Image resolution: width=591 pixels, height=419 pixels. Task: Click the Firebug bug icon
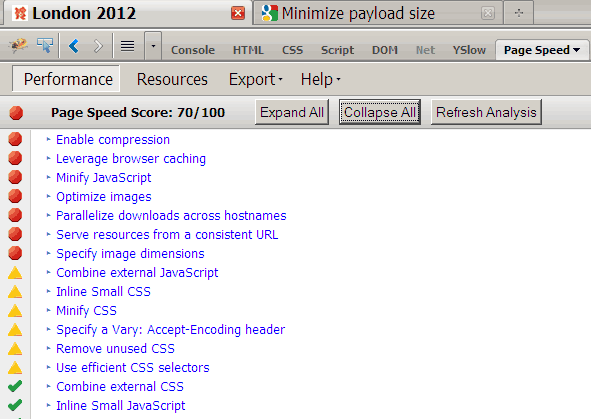(18, 46)
